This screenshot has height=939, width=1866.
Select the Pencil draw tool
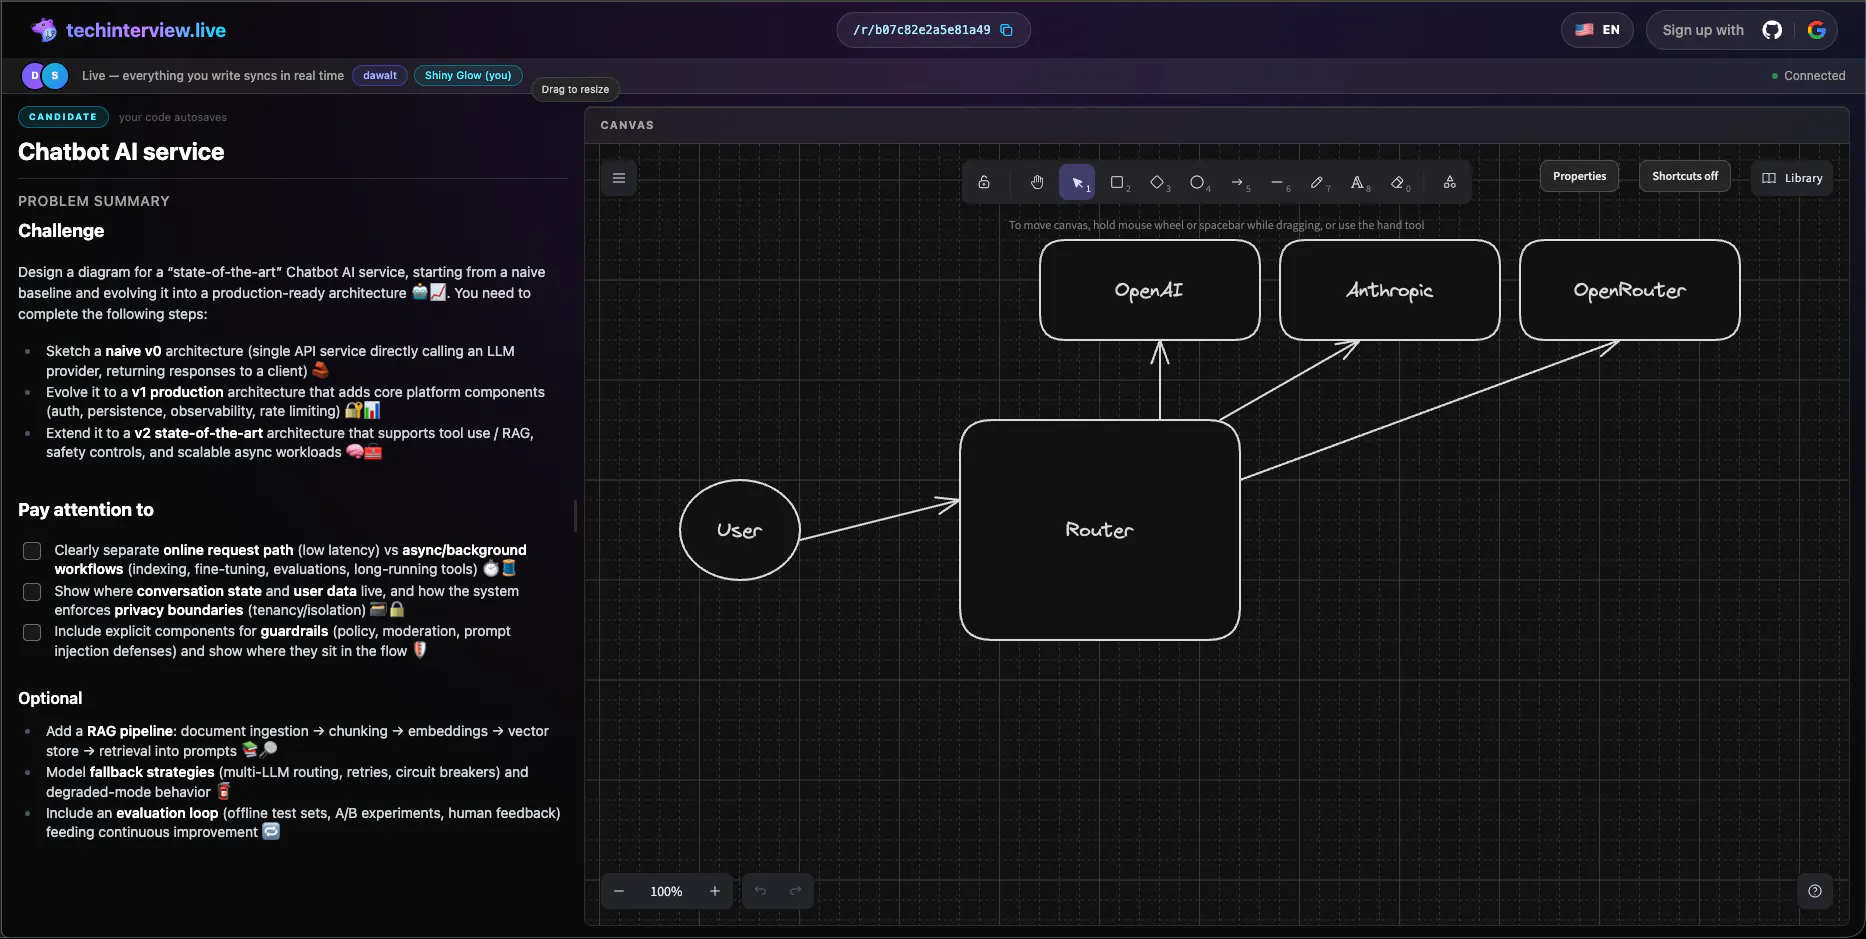click(1317, 182)
